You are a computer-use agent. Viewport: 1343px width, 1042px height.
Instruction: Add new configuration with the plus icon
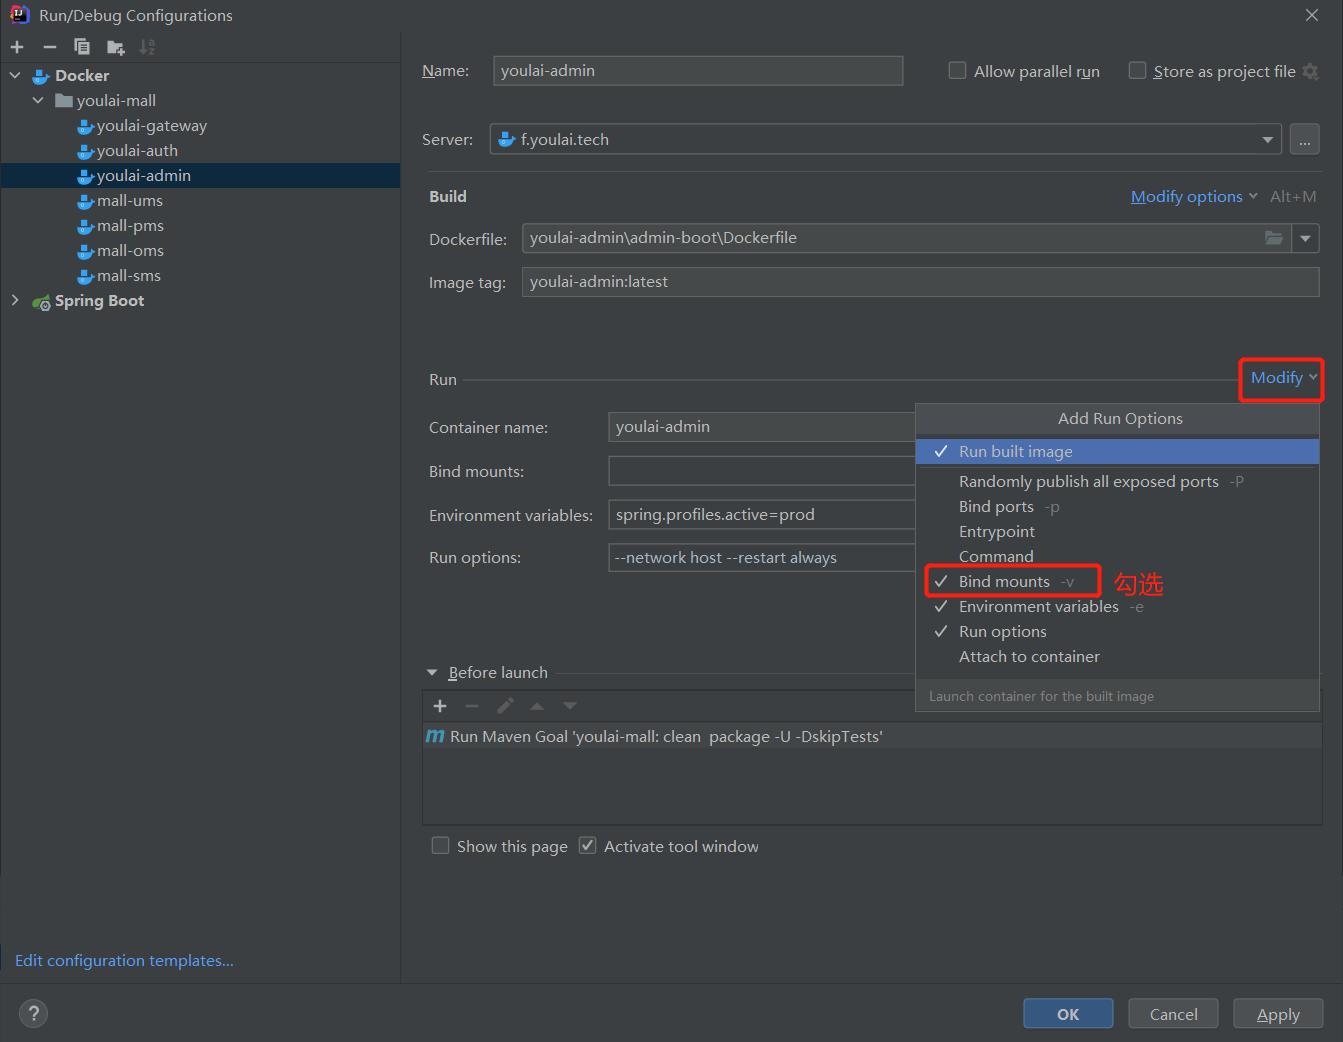point(17,47)
